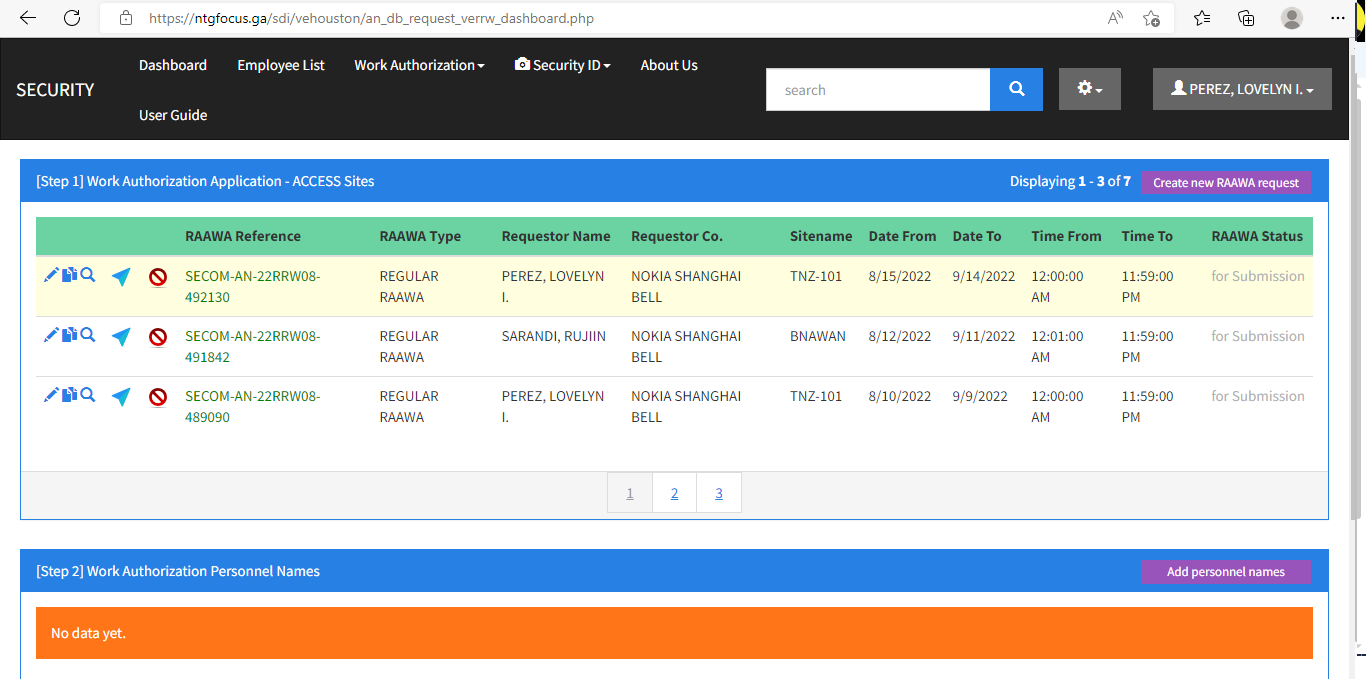The image size is (1366, 679).
Task: Send RAAWA request 491842 via paper plane icon
Action: 121,337
